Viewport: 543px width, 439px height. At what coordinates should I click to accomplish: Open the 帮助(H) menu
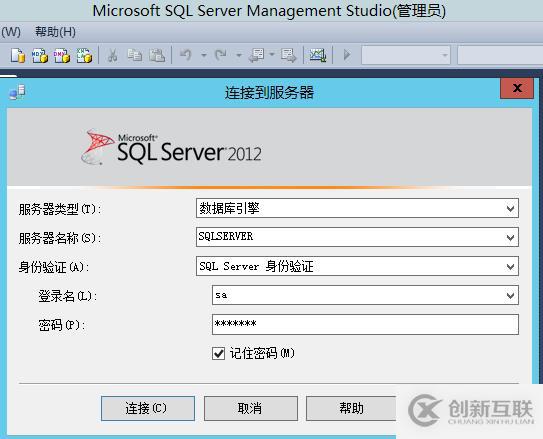pyautogui.click(x=55, y=32)
